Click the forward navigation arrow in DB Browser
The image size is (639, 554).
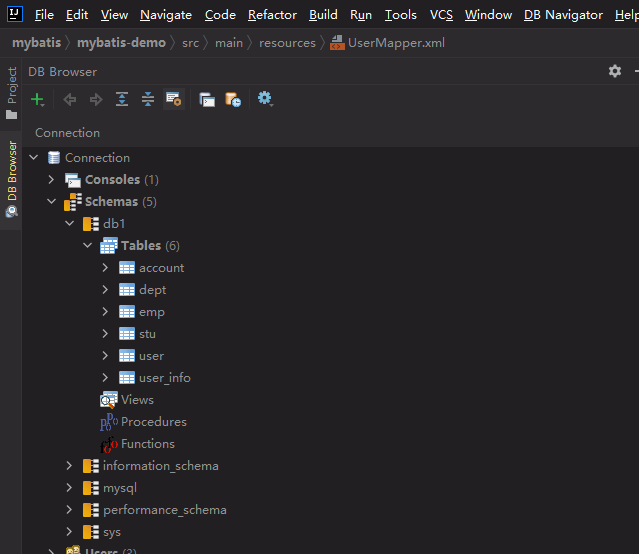click(x=96, y=99)
